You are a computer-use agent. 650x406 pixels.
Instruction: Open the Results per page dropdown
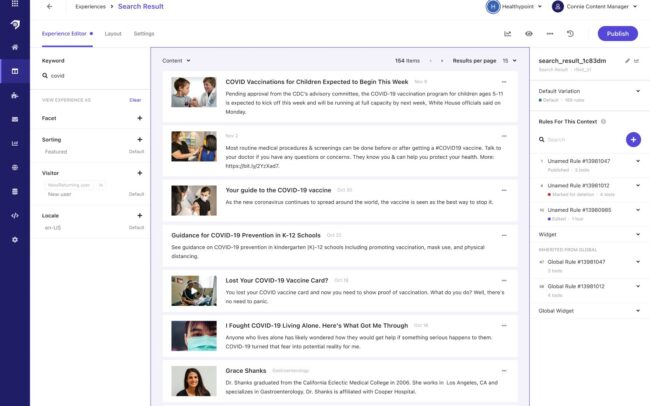click(x=512, y=61)
